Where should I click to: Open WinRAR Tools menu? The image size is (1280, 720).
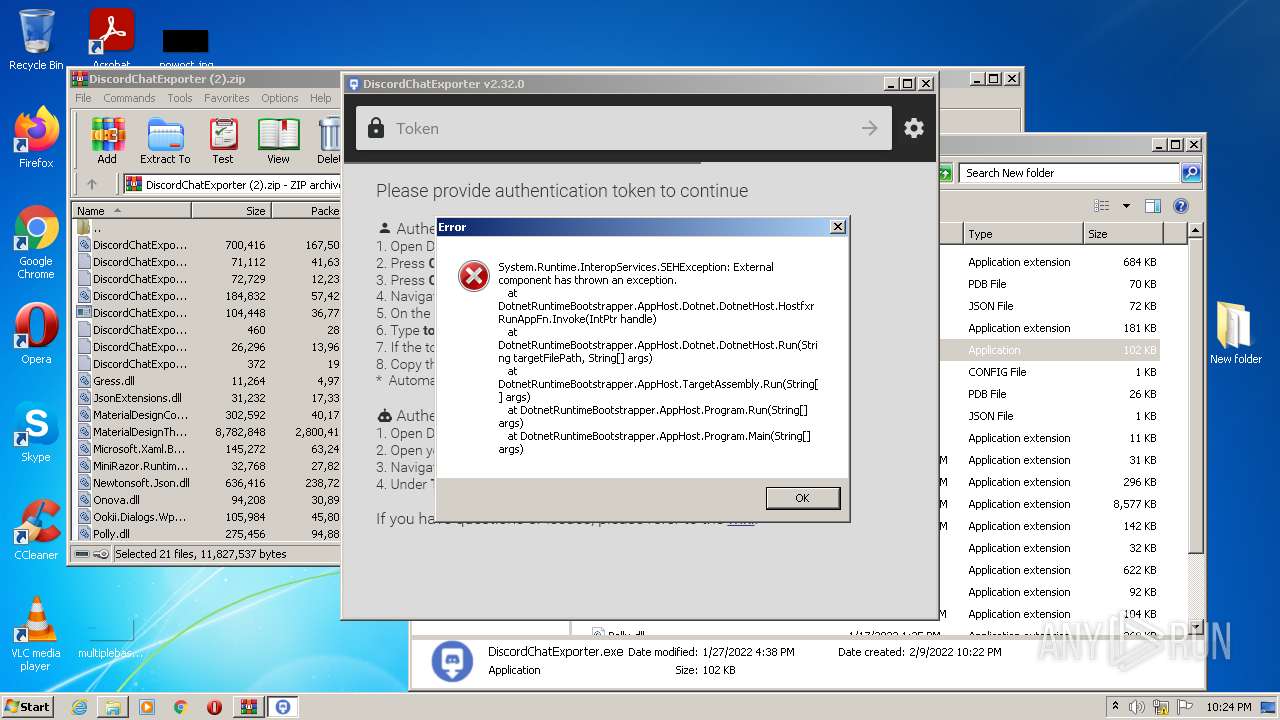180,98
